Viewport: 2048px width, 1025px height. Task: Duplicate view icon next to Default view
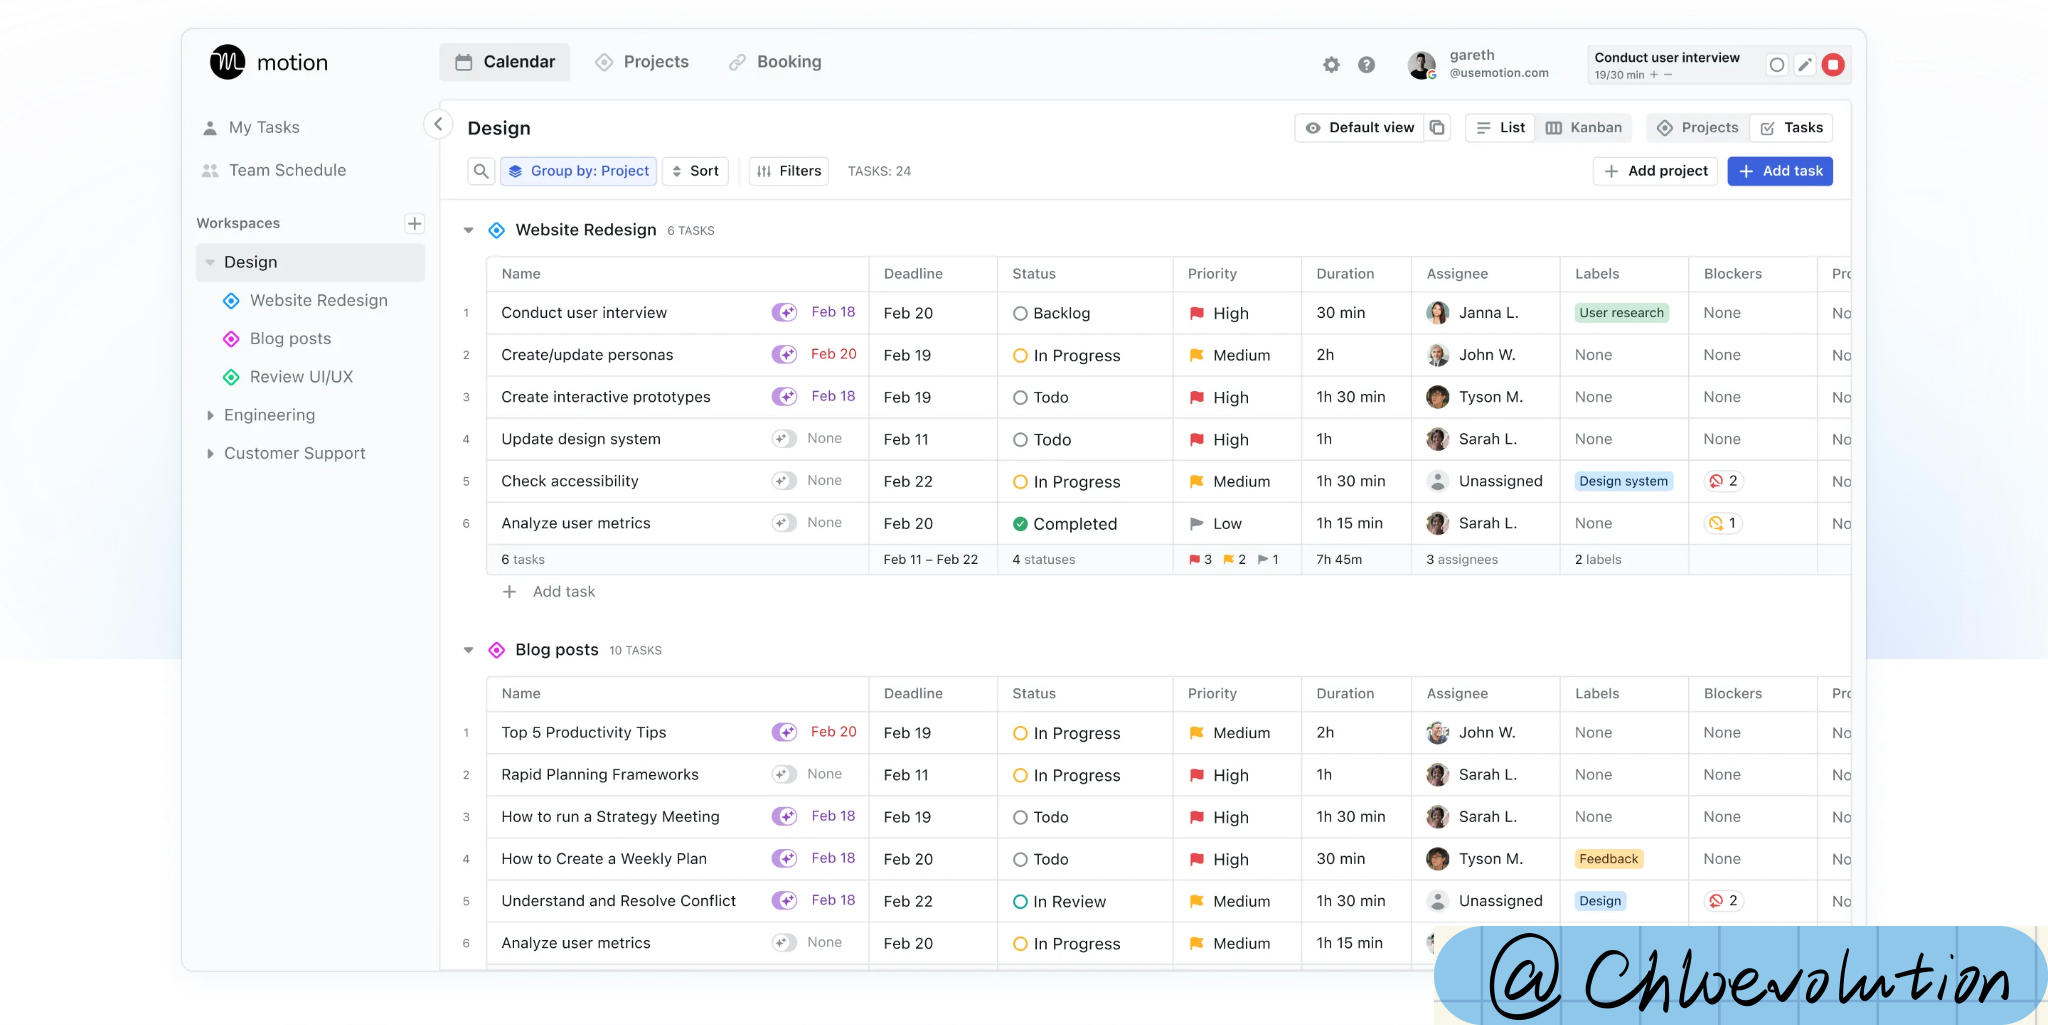[1437, 127]
